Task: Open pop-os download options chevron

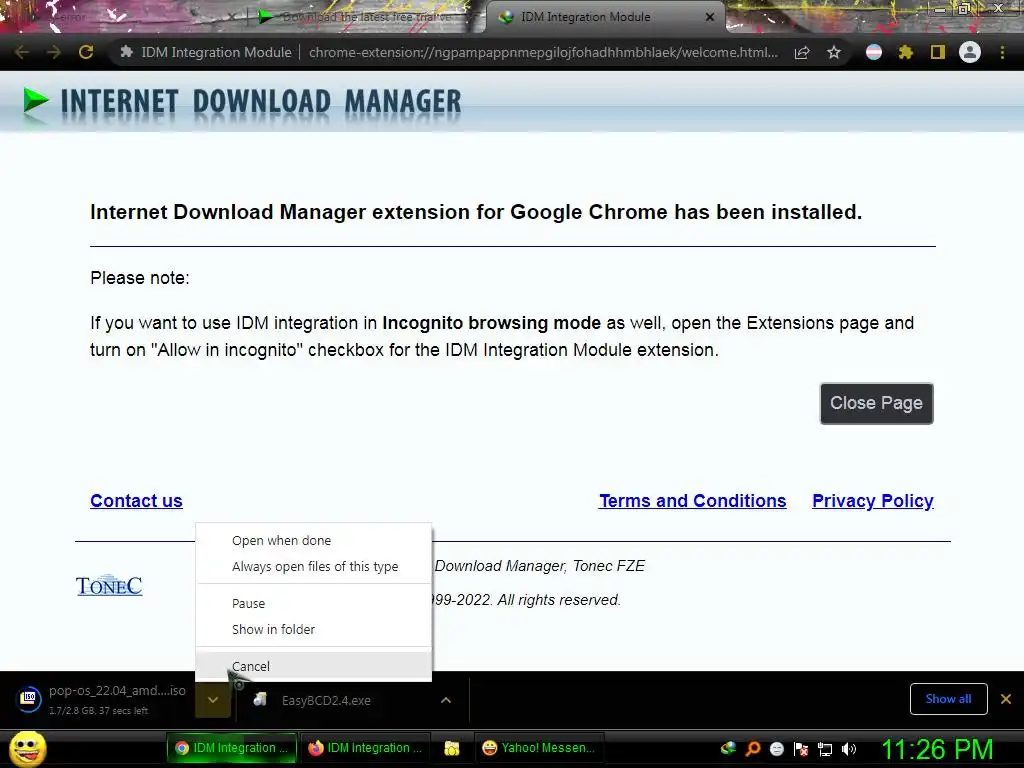Action: (213, 700)
